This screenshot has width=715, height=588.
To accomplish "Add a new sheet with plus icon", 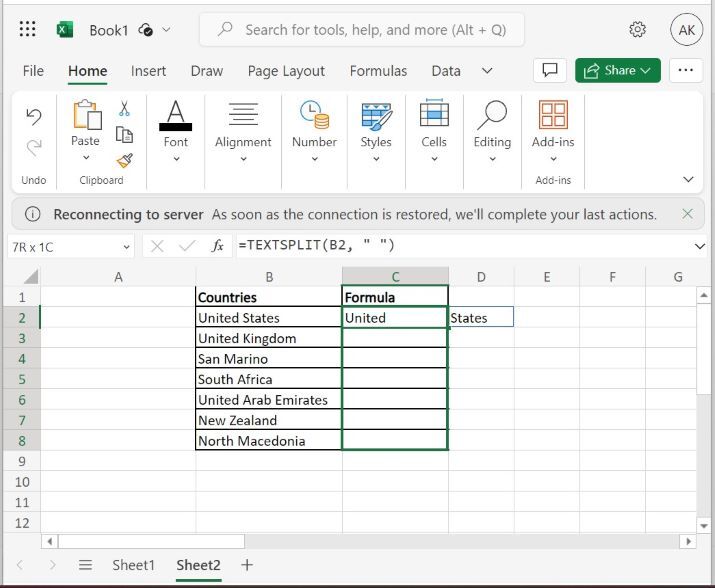I will point(247,565).
